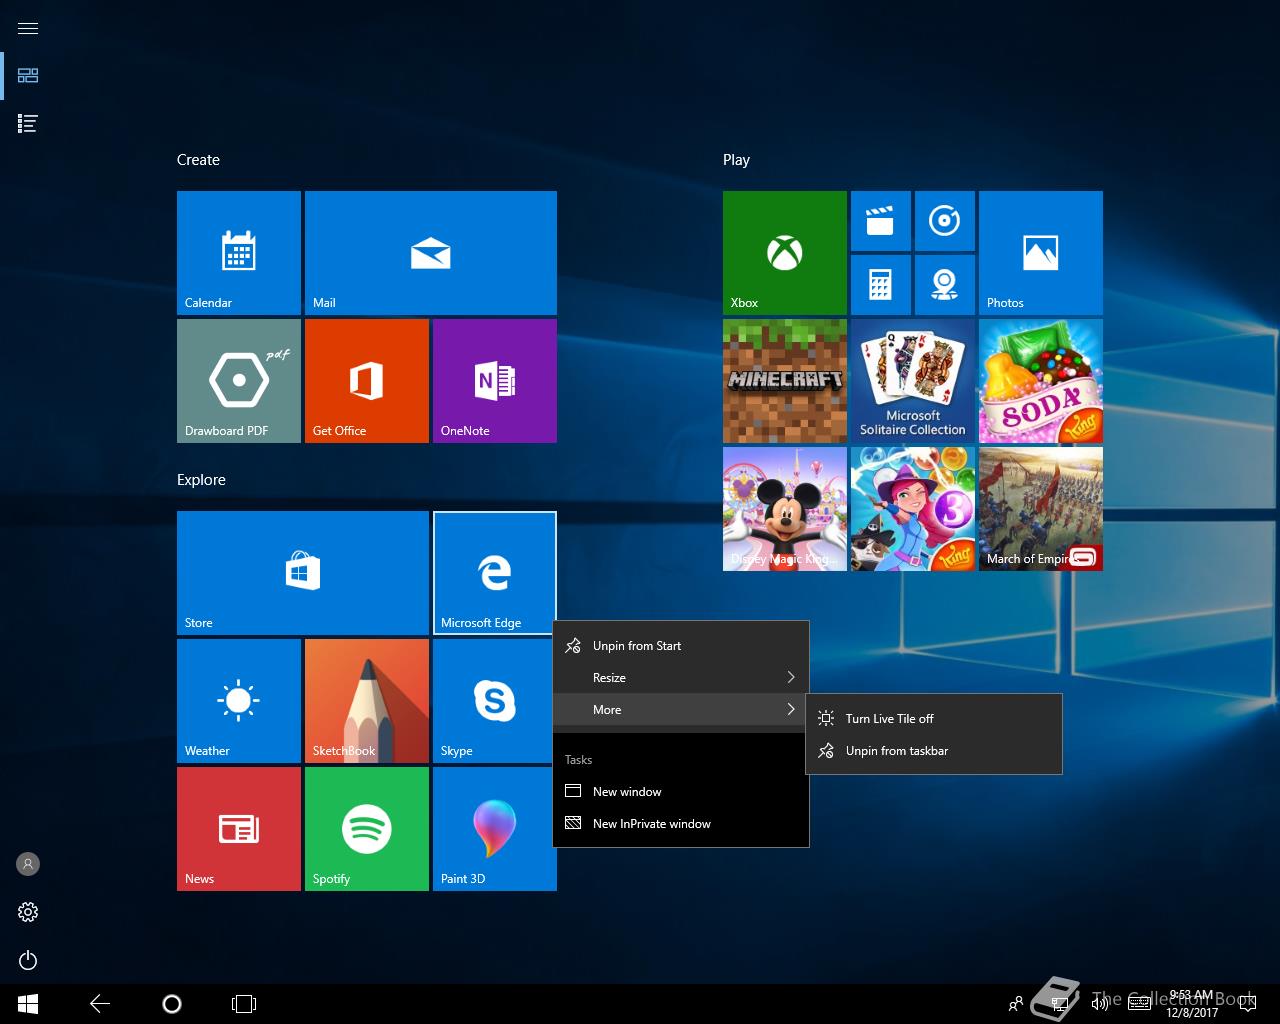Open the Action Center icon

click(x=1246, y=1004)
